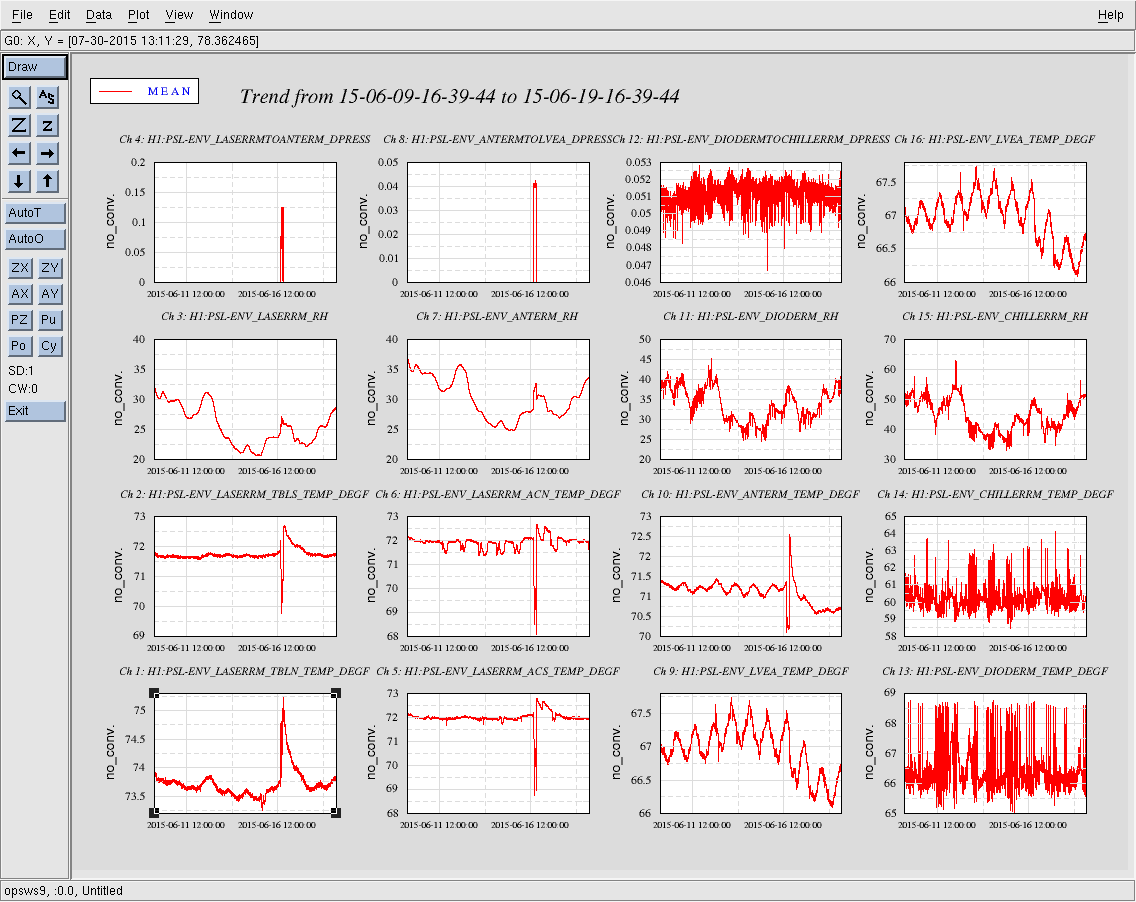Click the Pu button
The image size is (1136, 902).
pyautogui.click(x=49, y=320)
